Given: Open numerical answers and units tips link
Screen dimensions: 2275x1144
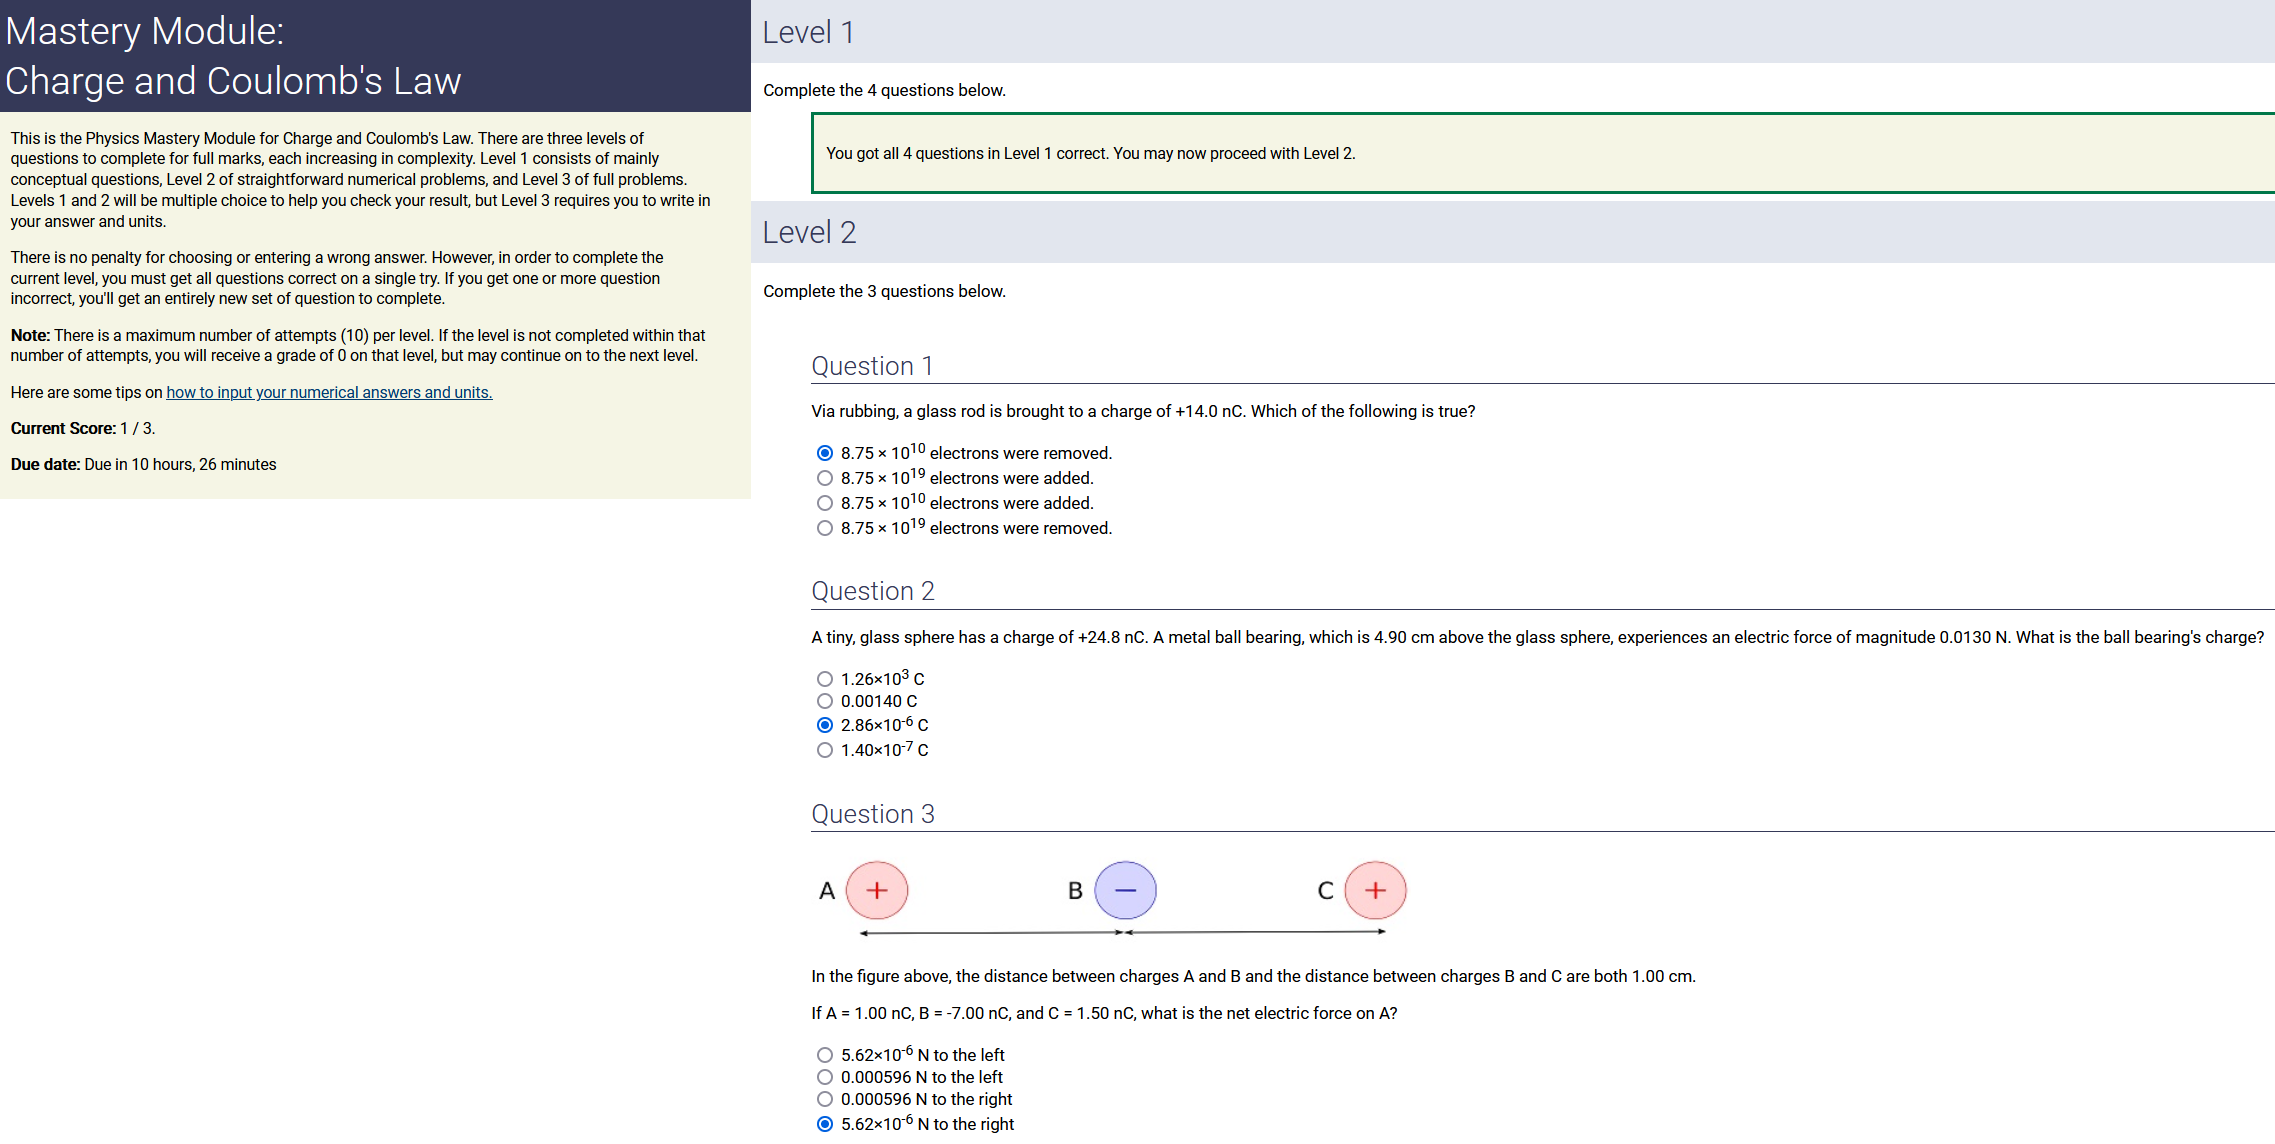Looking at the screenshot, I should point(329,392).
